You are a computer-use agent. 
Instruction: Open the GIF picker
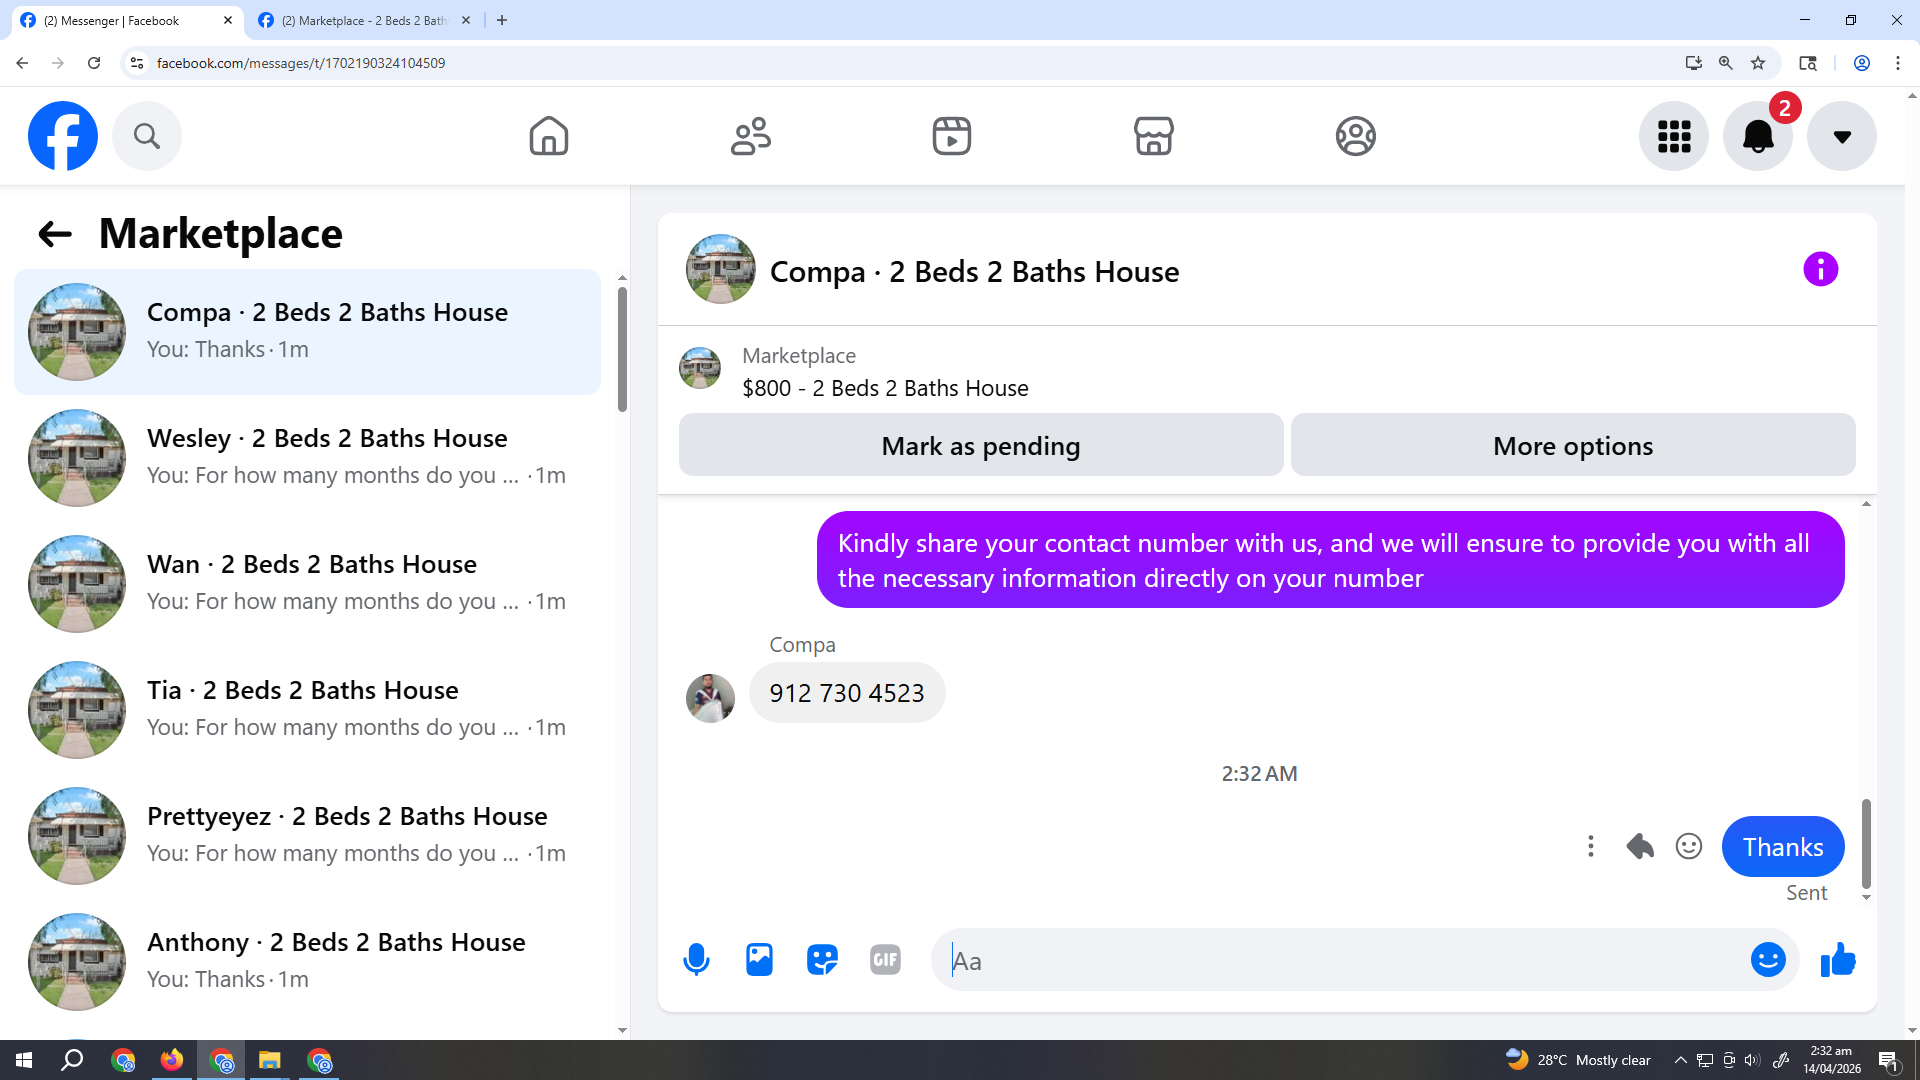(x=885, y=960)
